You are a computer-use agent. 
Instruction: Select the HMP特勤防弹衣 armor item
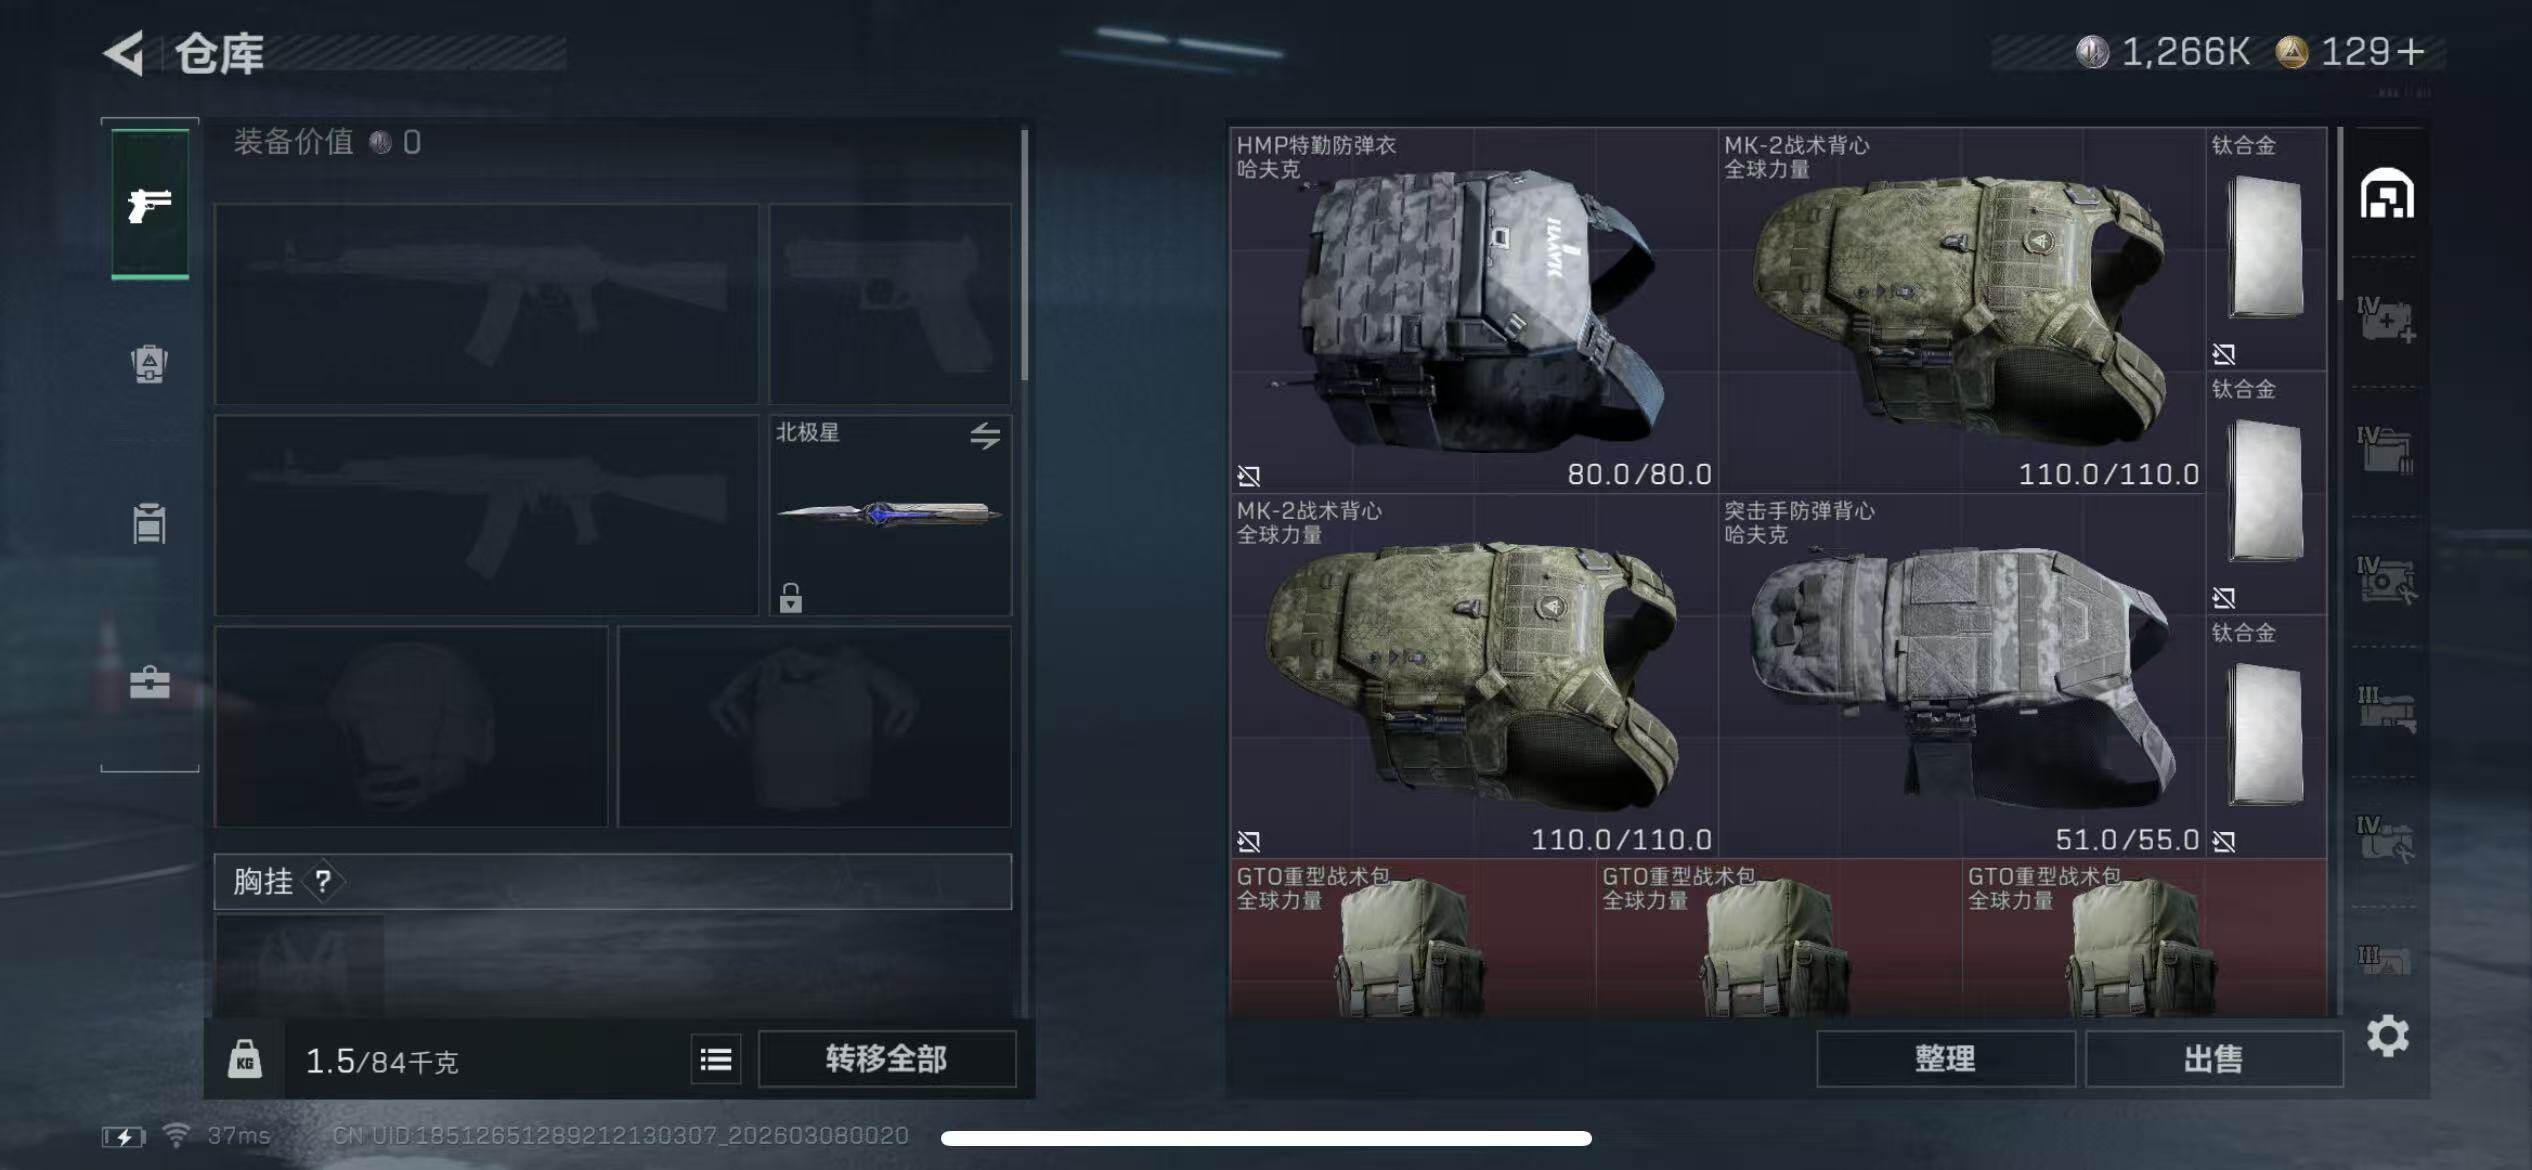tap(1474, 310)
